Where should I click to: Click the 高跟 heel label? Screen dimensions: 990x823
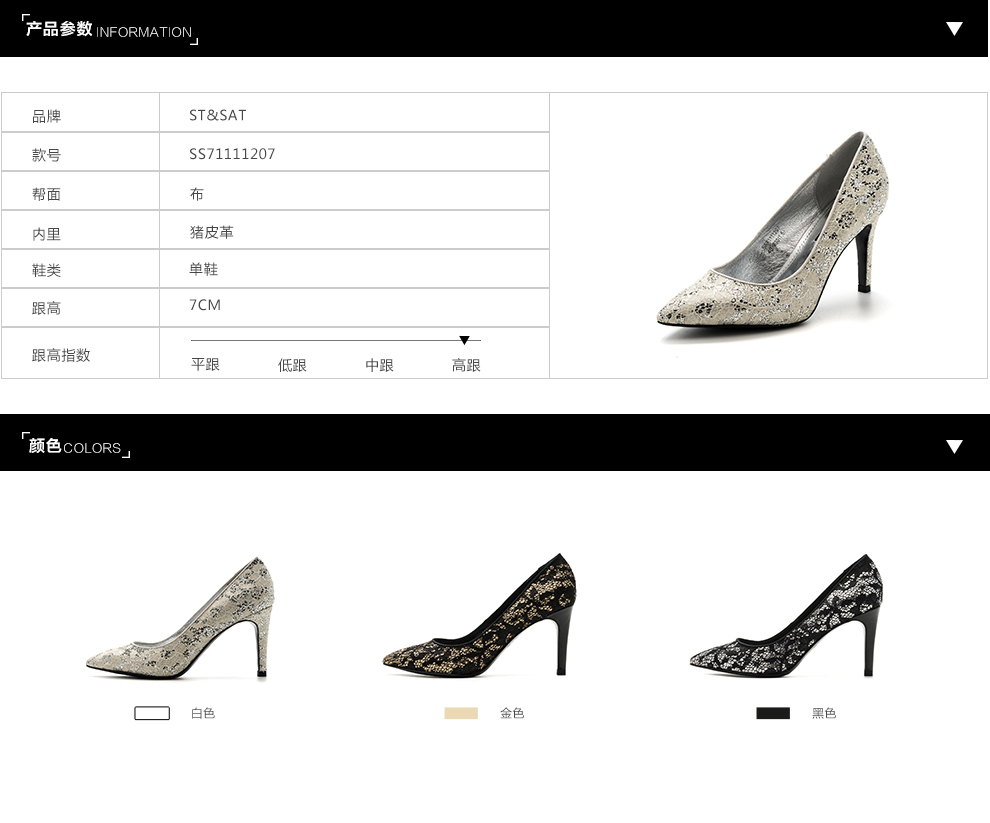[466, 365]
